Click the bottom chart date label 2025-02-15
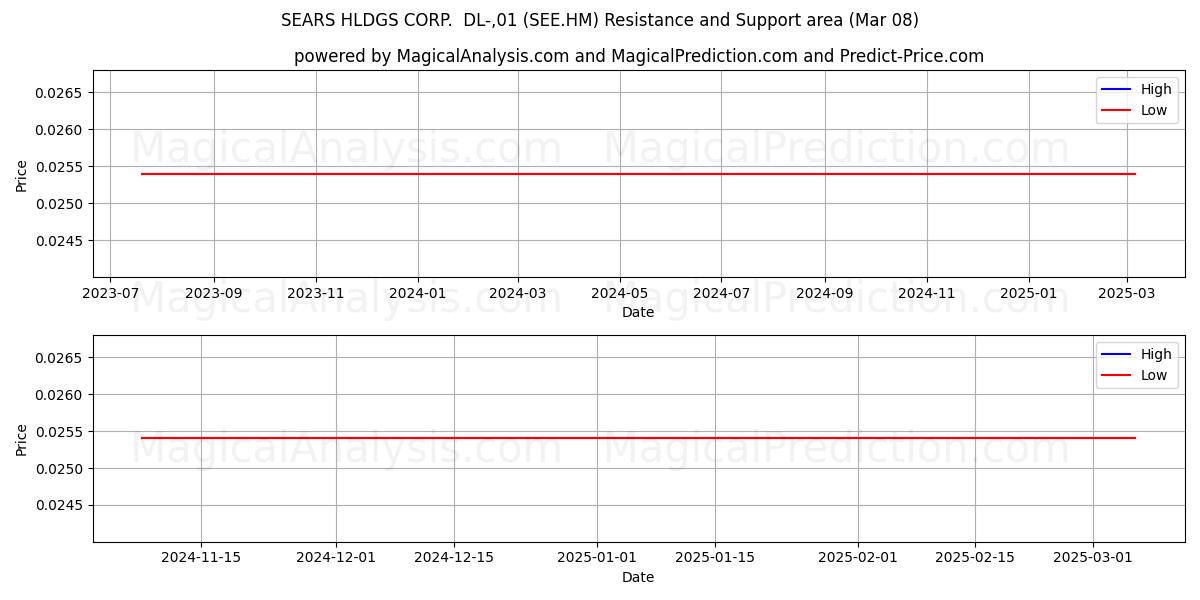This screenshot has width=1200, height=600. (976, 558)
